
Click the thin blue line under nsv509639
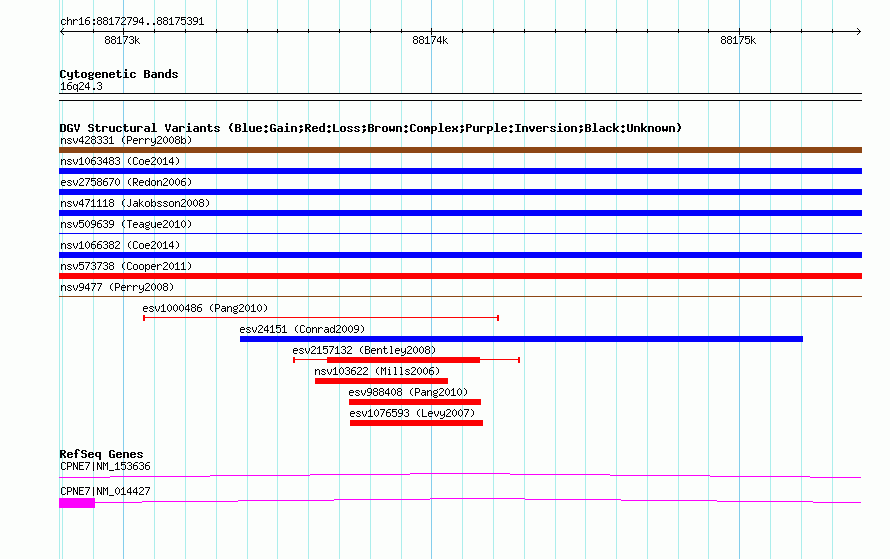click(x=460, y=233)
